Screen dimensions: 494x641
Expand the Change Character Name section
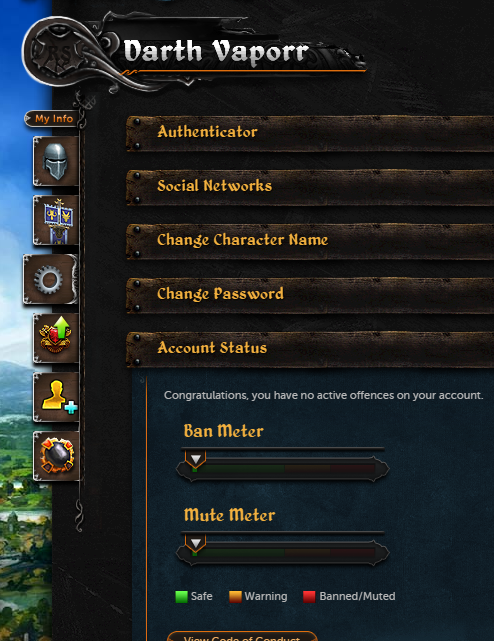point(310,242)
